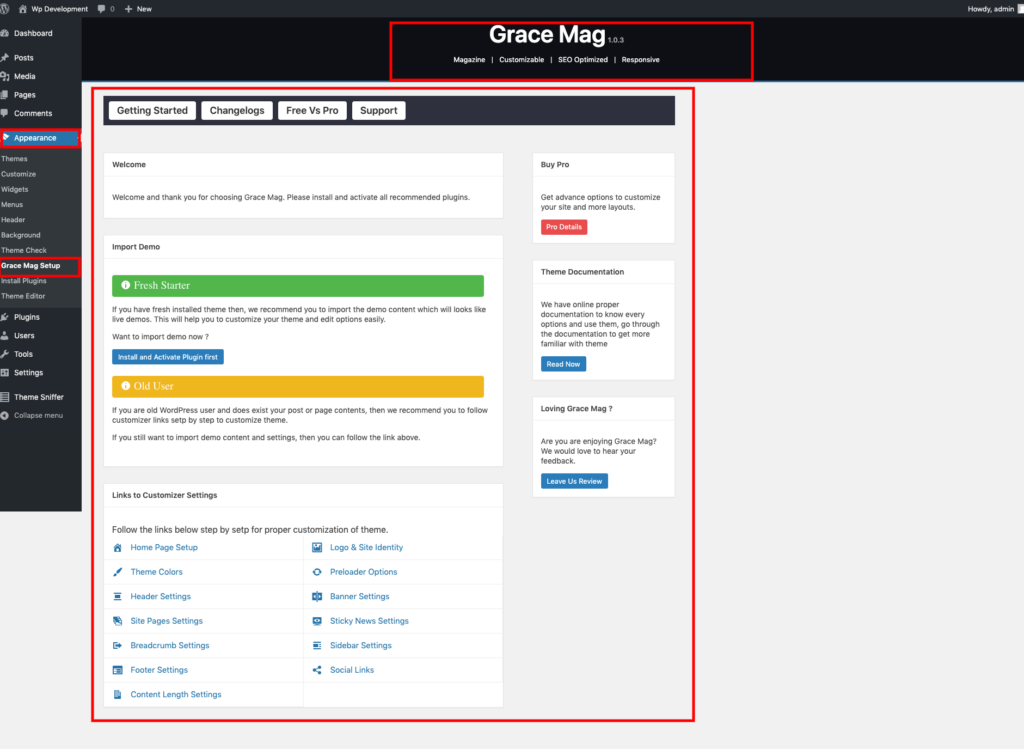1024x749 pixels.
Task: Switch to the Changelogs tab
Action: (x=237, y=110)
